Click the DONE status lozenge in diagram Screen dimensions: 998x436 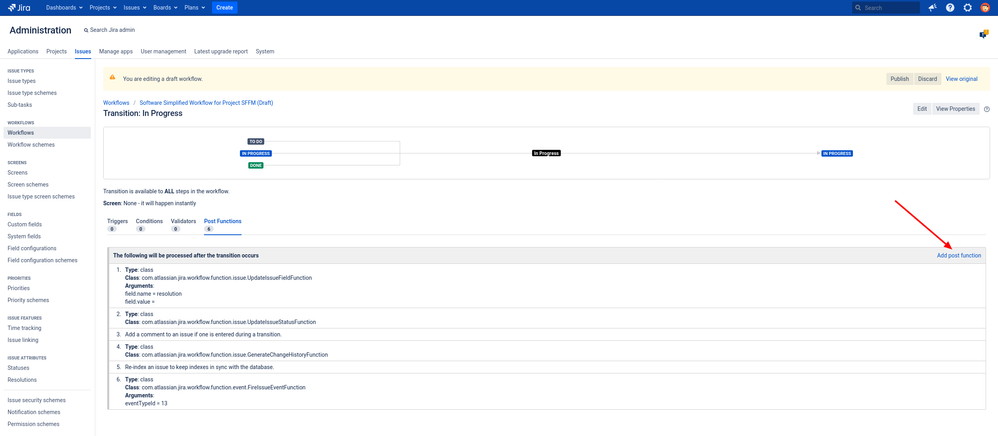tap(255, 165)
